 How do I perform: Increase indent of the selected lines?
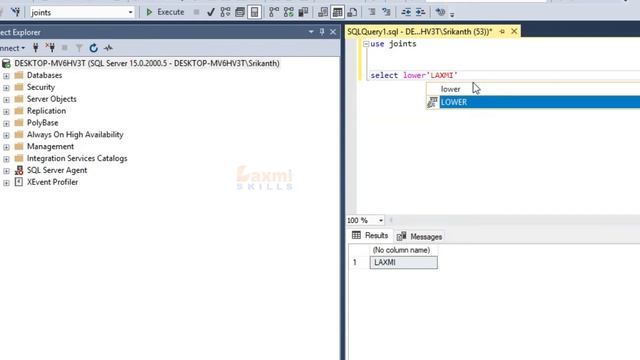point(420,13)
